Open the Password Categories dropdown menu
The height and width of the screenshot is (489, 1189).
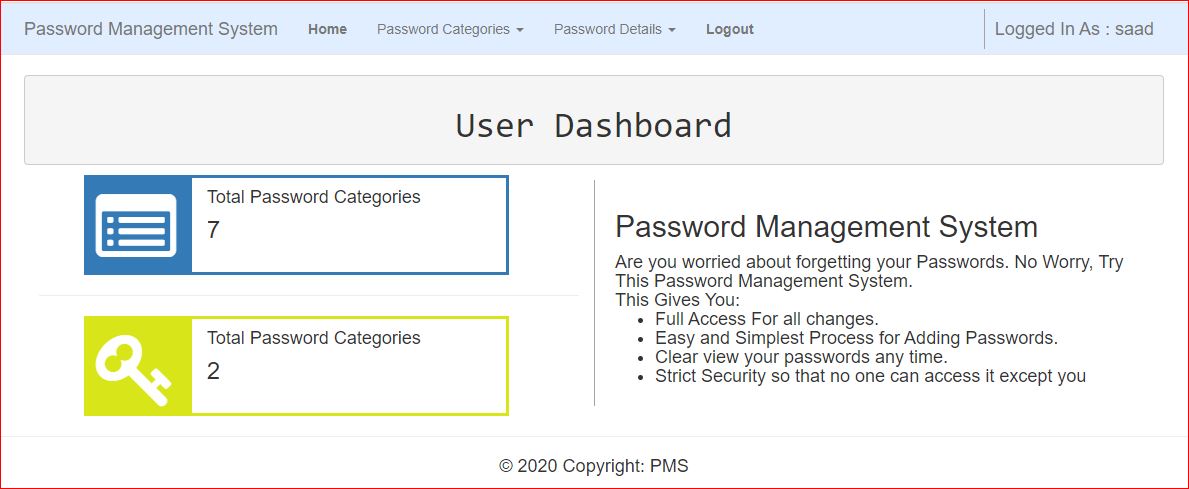pos(450,30)
